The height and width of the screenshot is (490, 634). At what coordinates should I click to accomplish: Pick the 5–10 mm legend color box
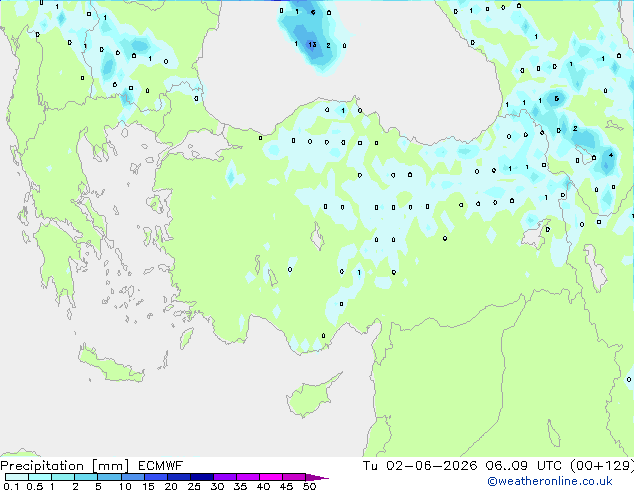coord(109,477)
